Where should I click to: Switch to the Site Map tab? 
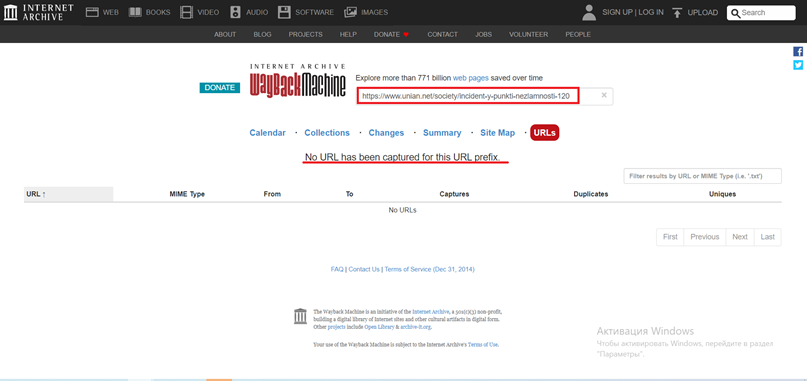498,133
